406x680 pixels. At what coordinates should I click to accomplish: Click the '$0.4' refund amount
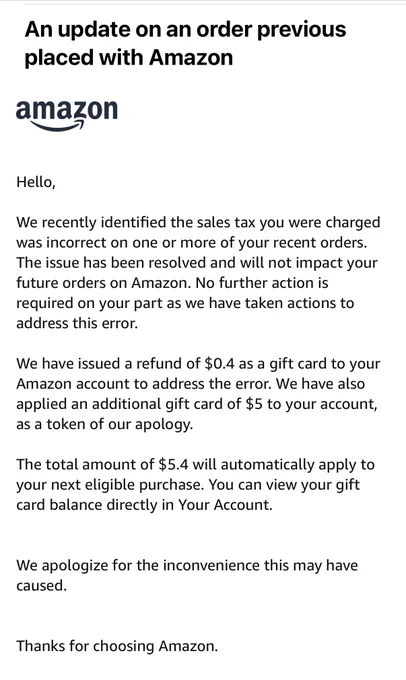tap(219, 363)
